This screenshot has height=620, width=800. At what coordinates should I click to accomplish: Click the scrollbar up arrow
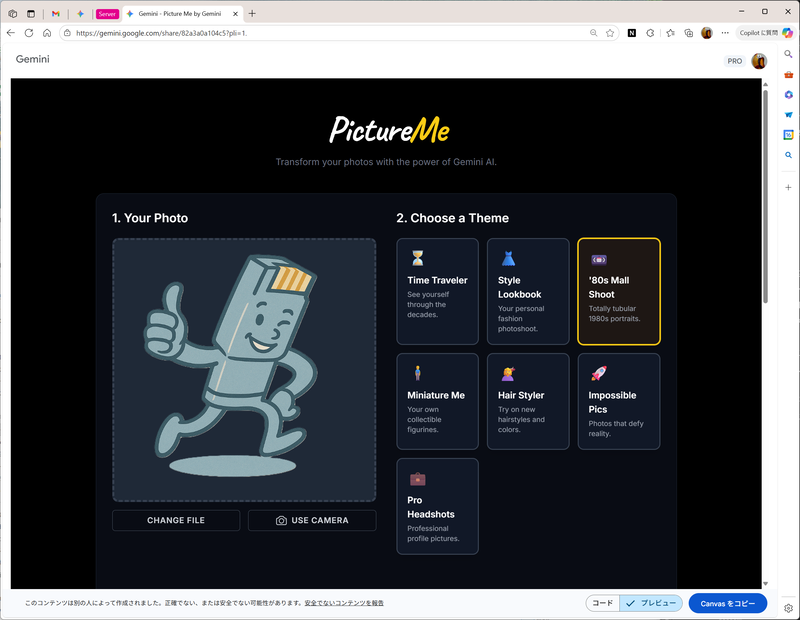click(x=765, y=84)
